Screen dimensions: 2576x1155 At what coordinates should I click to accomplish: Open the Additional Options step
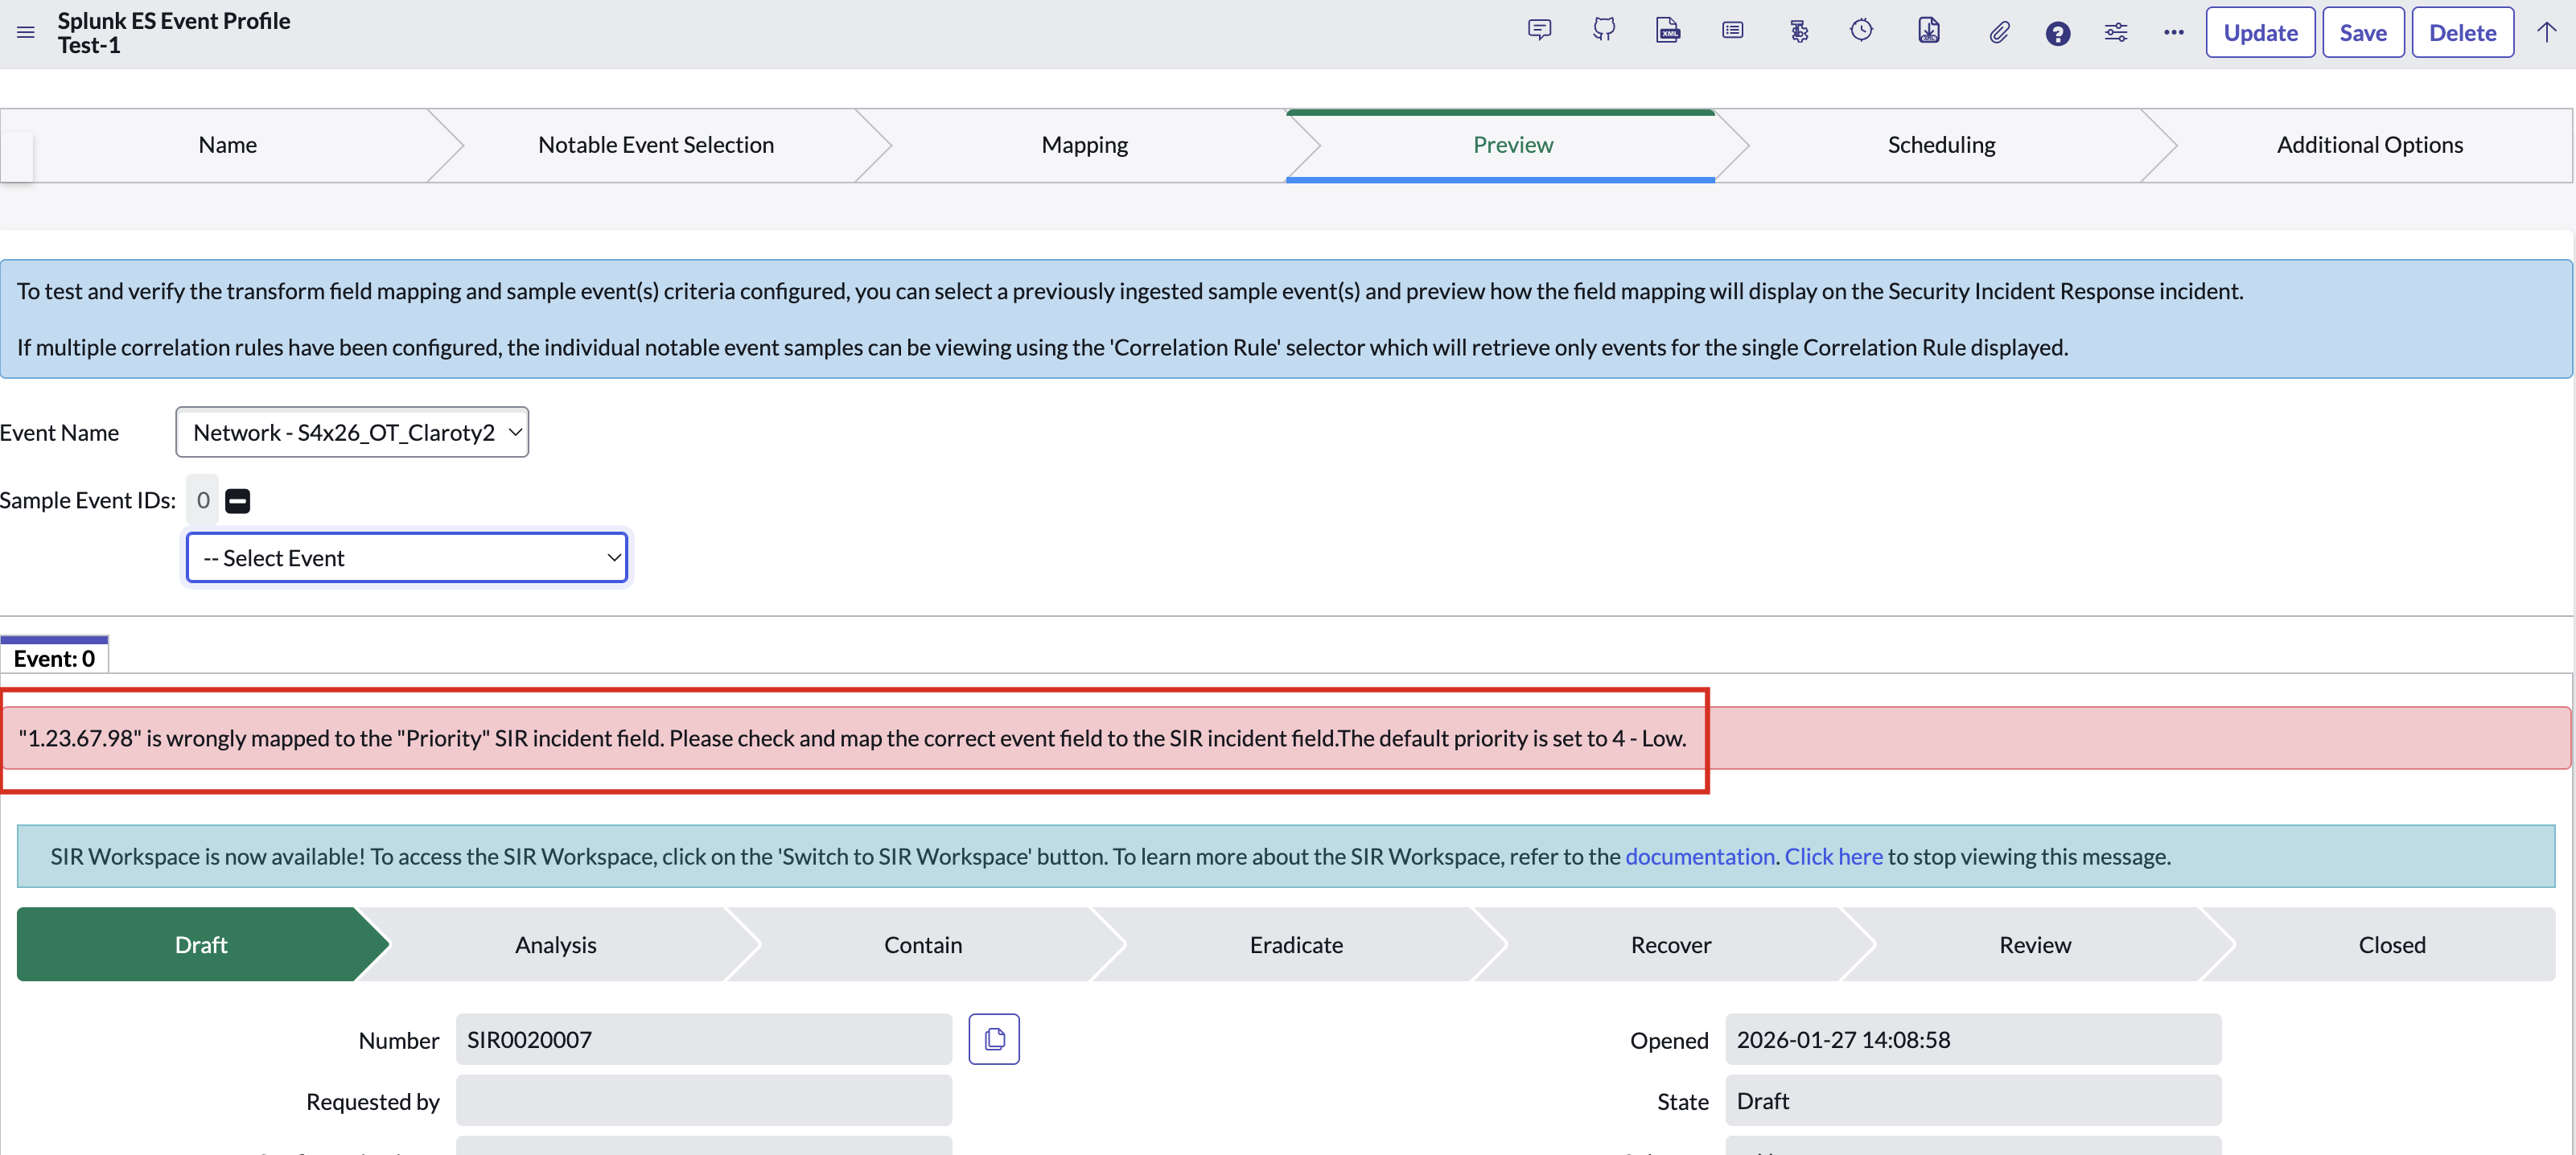pos(2370,145)
